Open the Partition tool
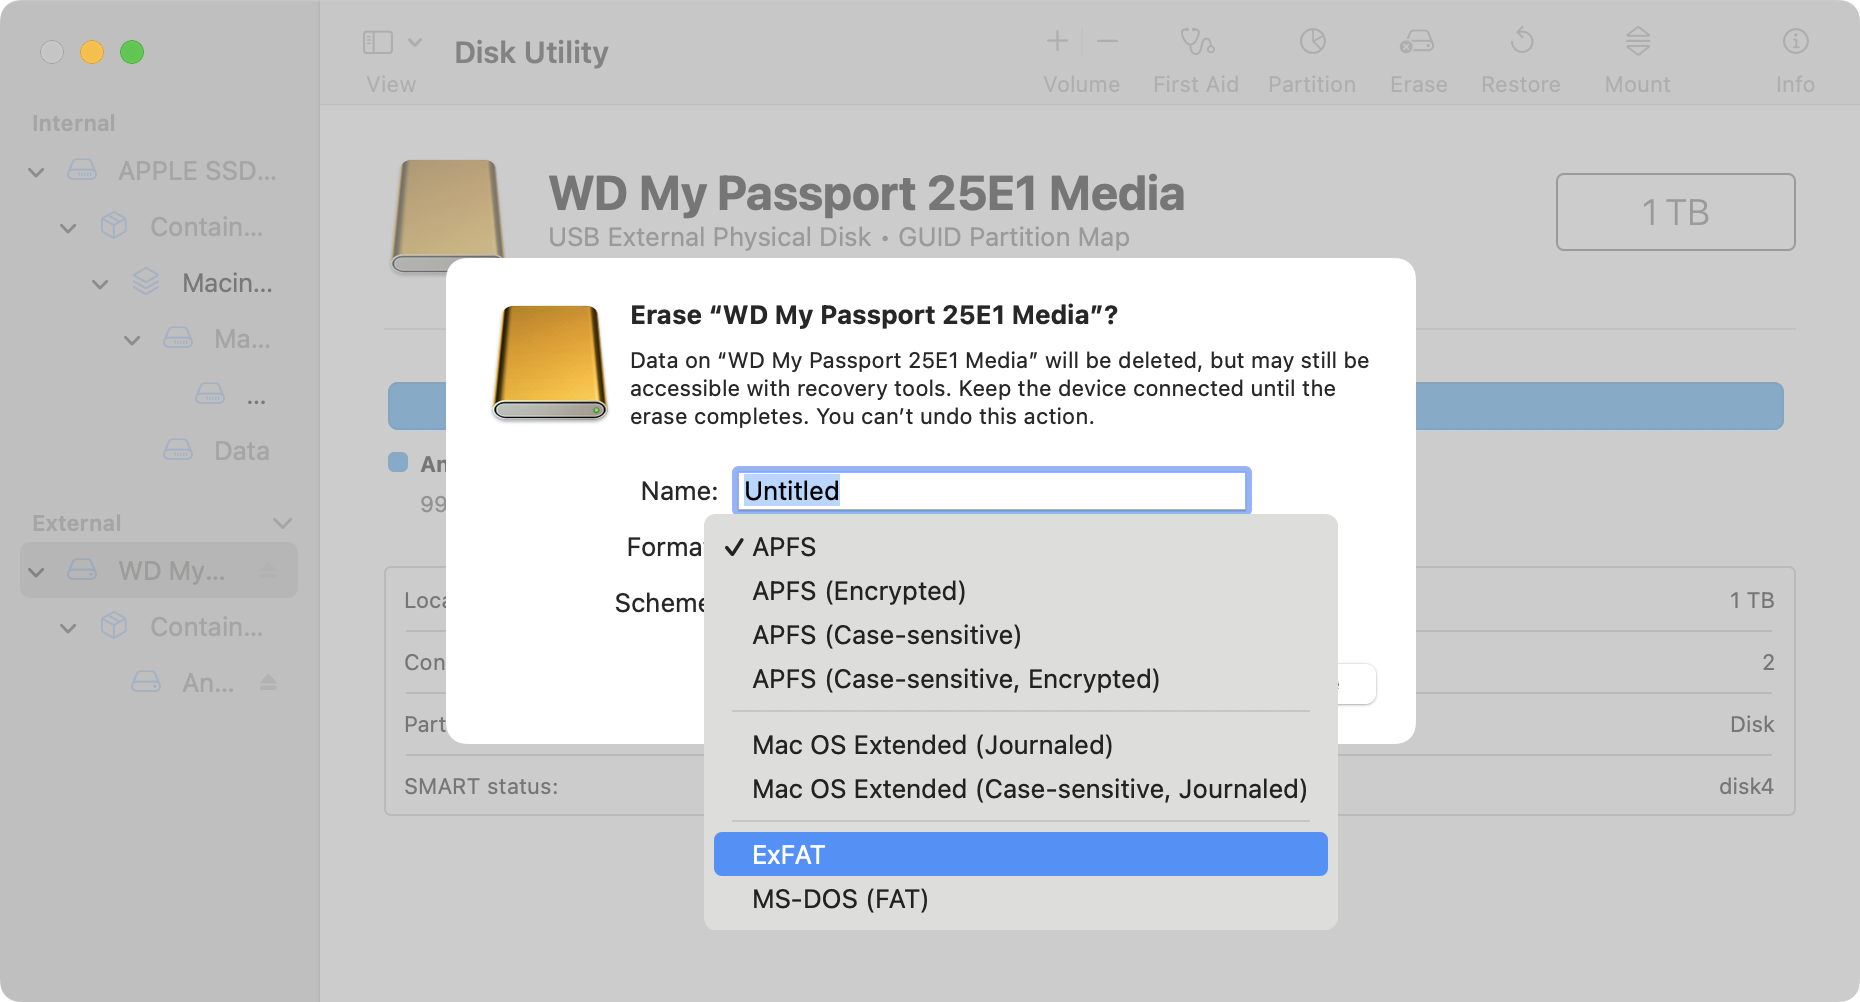 tap(1312, 55)
